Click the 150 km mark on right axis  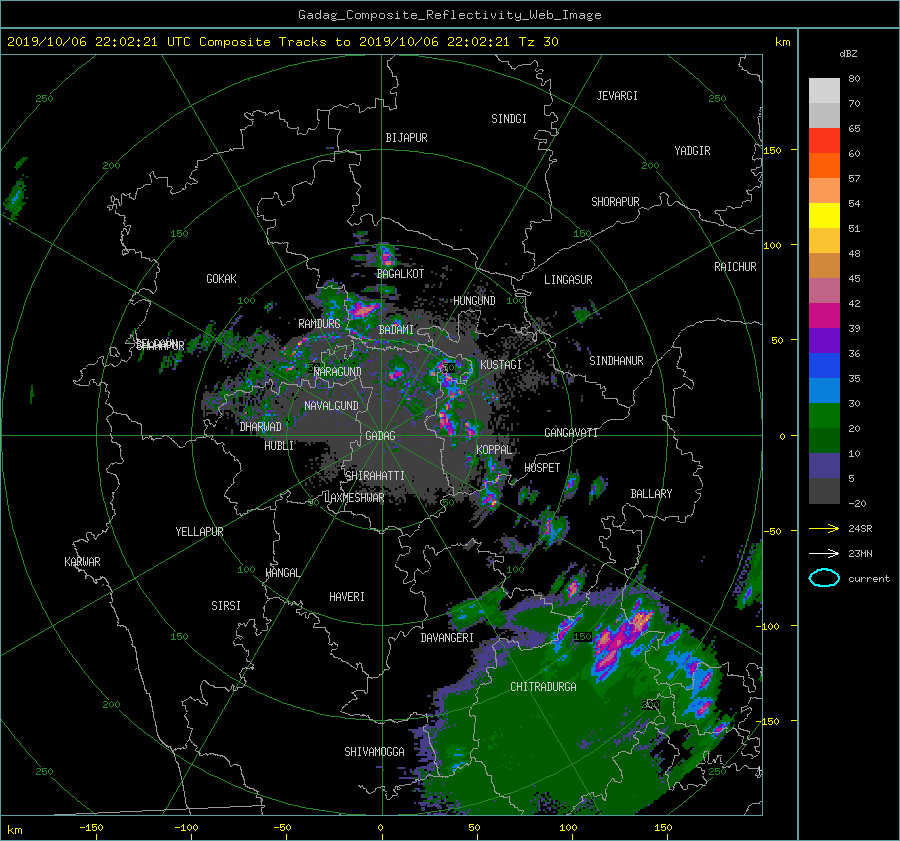[x=772, y=150]
